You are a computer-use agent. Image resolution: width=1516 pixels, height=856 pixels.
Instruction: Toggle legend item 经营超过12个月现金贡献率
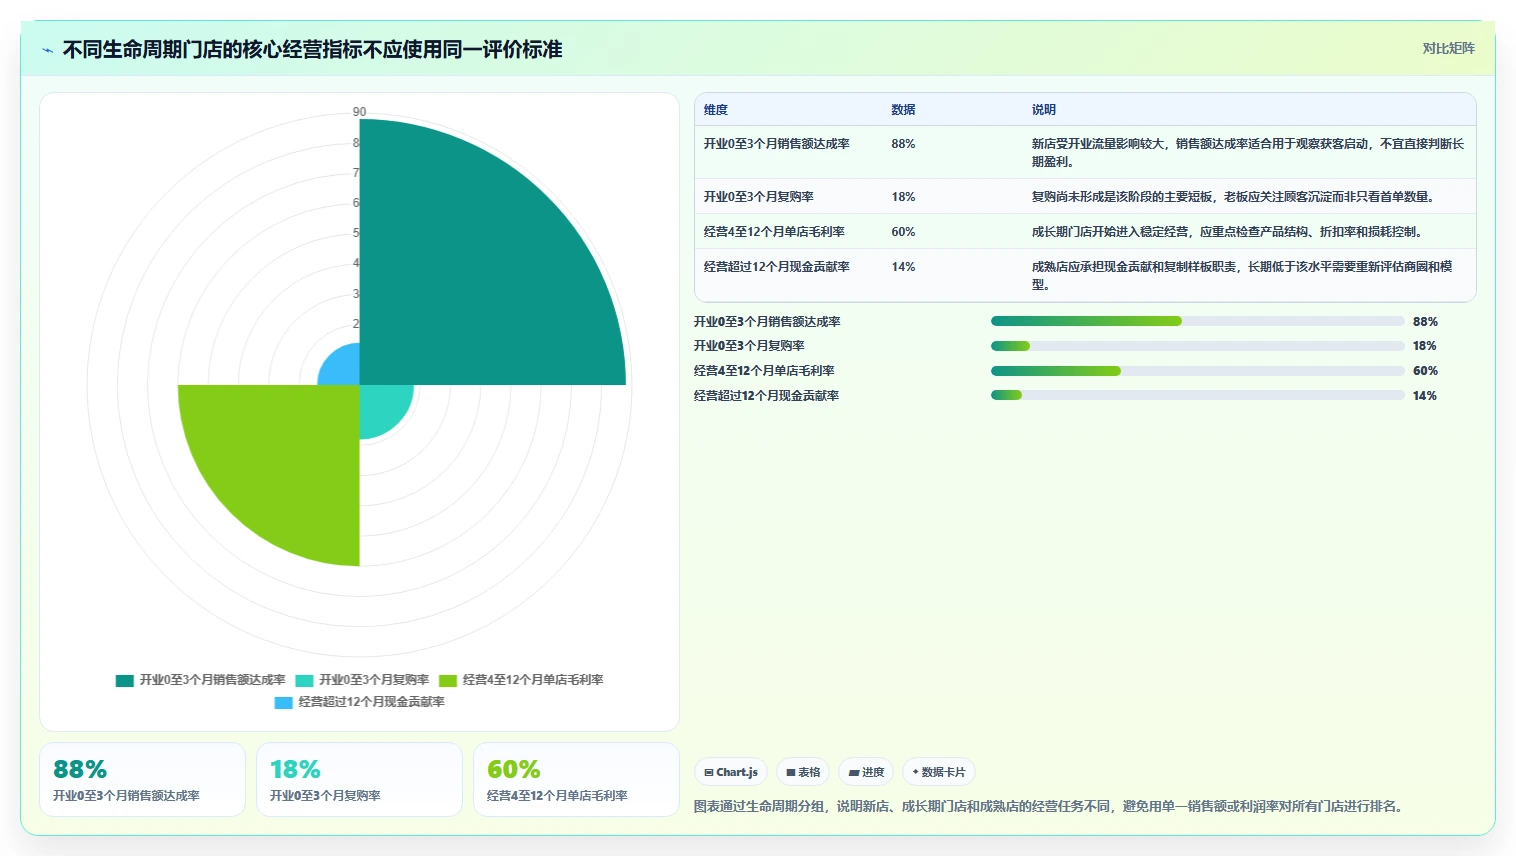pos(360,702)
